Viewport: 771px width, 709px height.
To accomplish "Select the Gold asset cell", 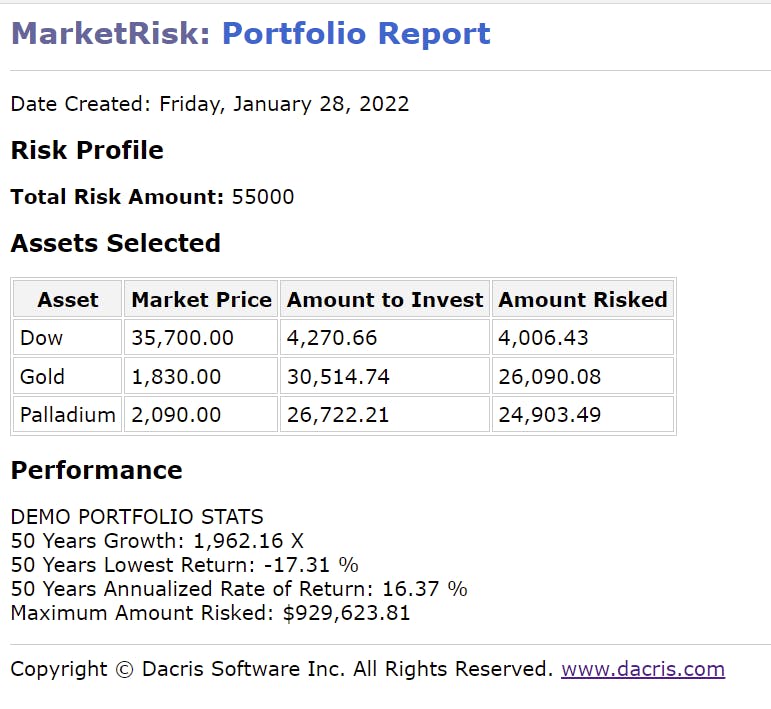I will 67,377.
